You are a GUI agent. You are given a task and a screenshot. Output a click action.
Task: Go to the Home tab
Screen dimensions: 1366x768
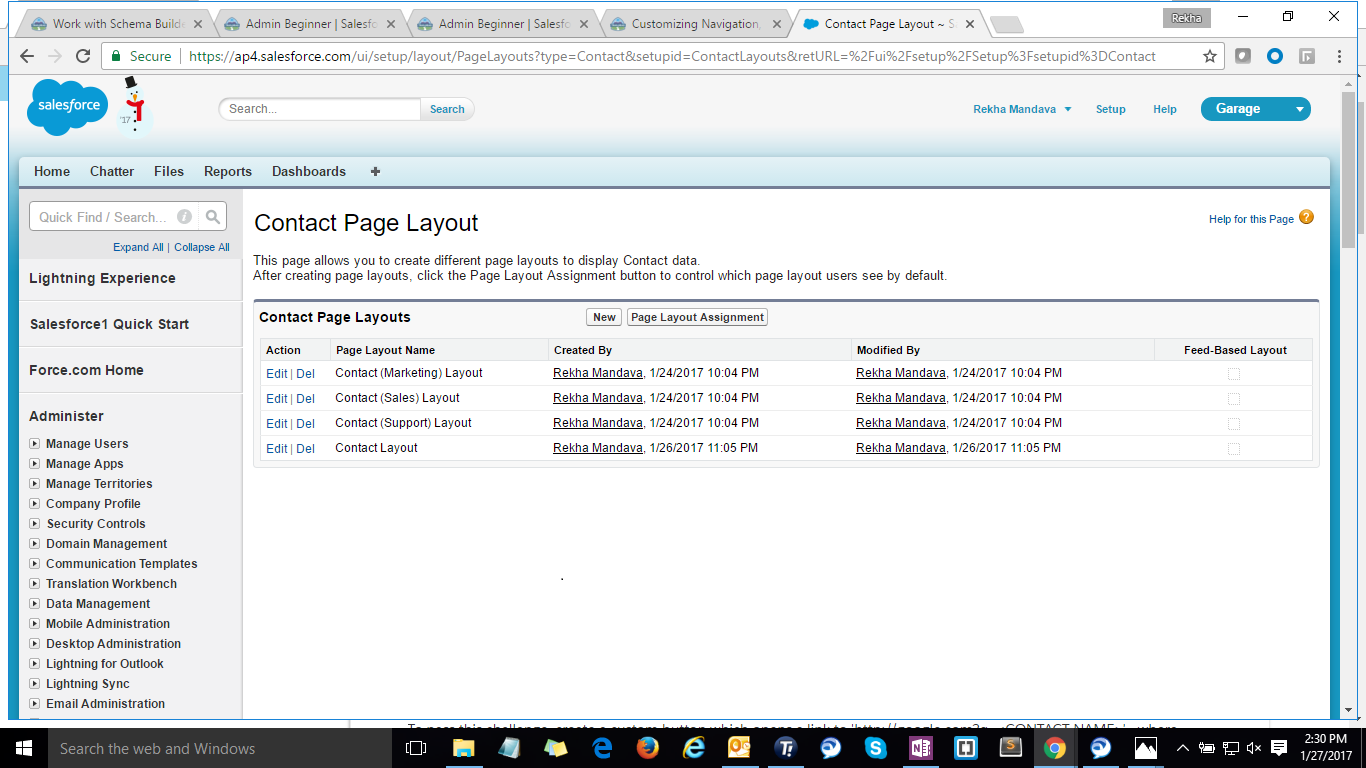pyautogui.click(x=52, y=172)
